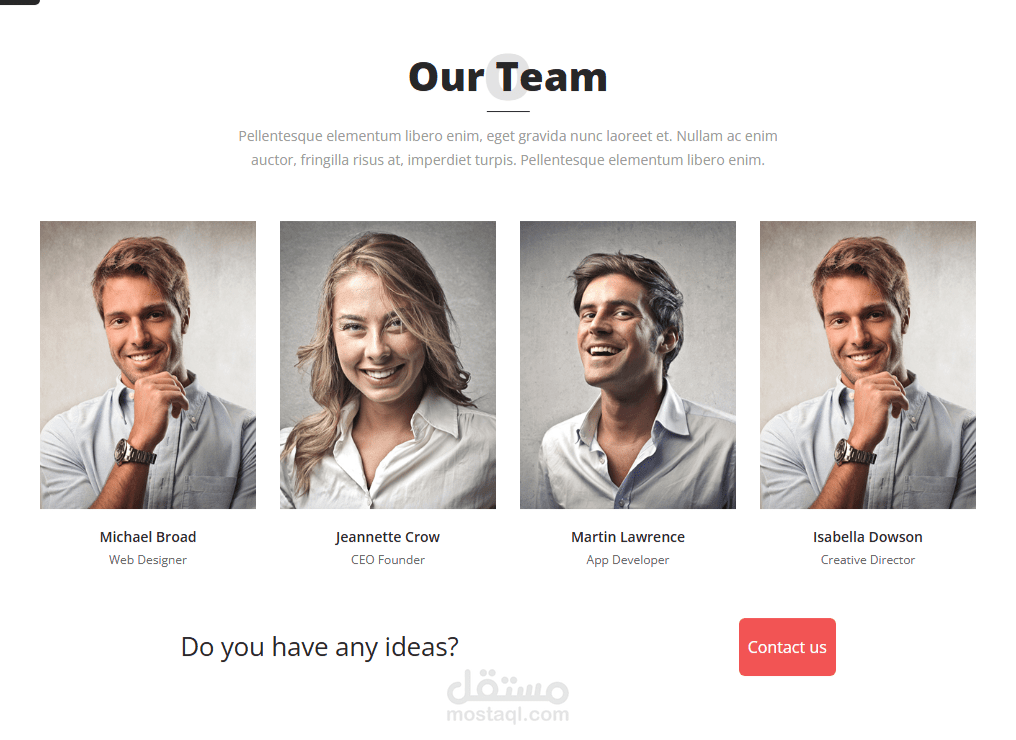Select the Jeannette Crow name text
The image size is (1016, 740).
coord(387,537)
